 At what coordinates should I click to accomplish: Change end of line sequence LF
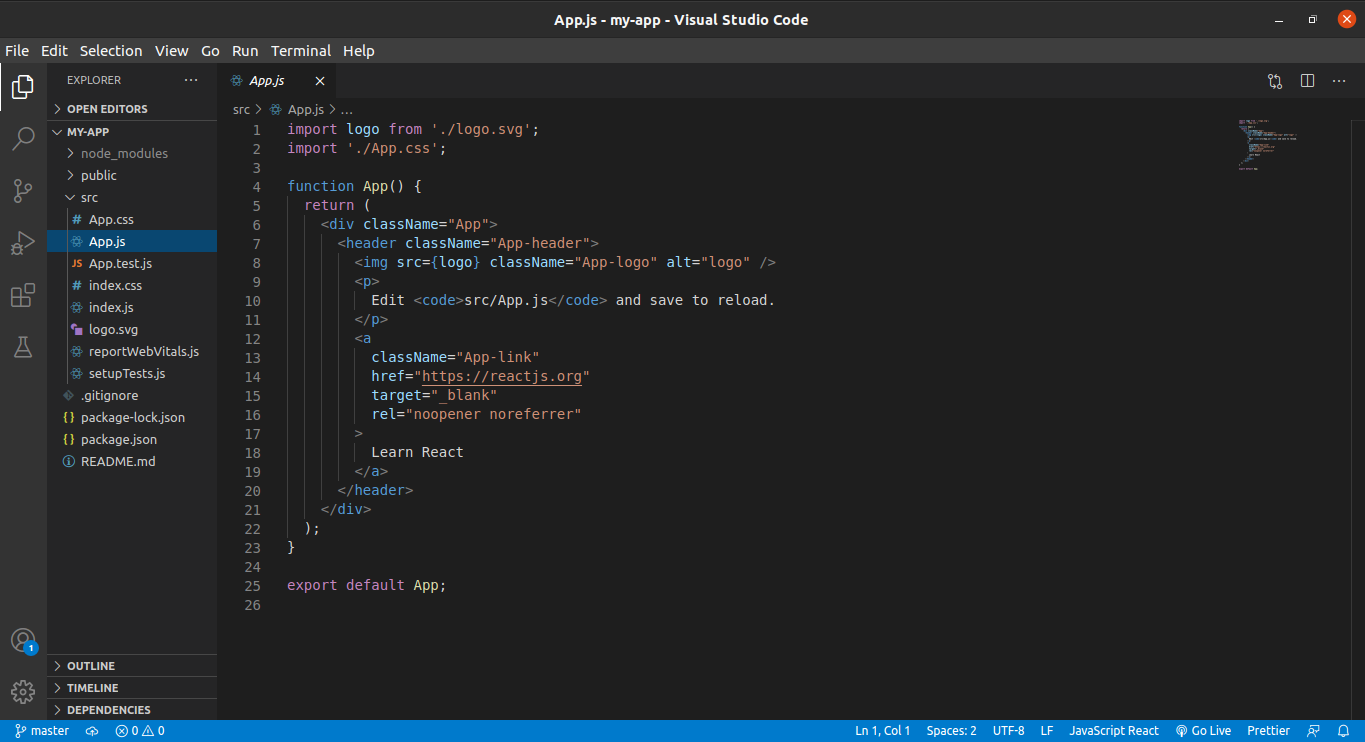pos(1046,731)
